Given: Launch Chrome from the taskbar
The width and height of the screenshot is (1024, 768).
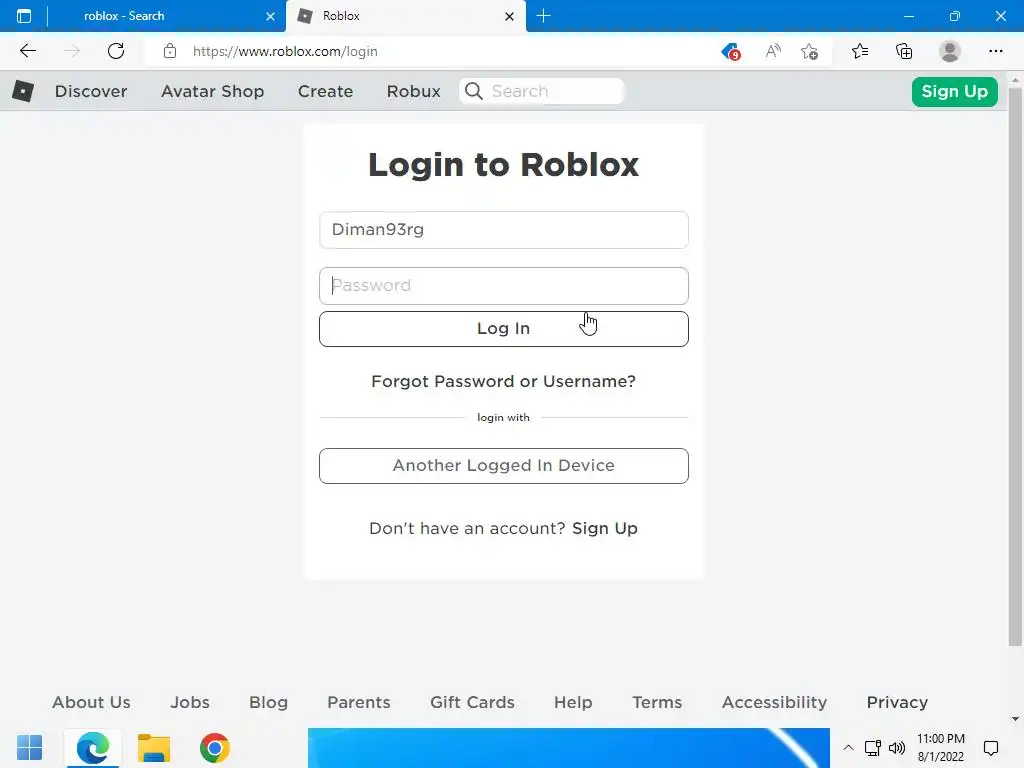Looking at the screenshot, I should pos(215,748).
